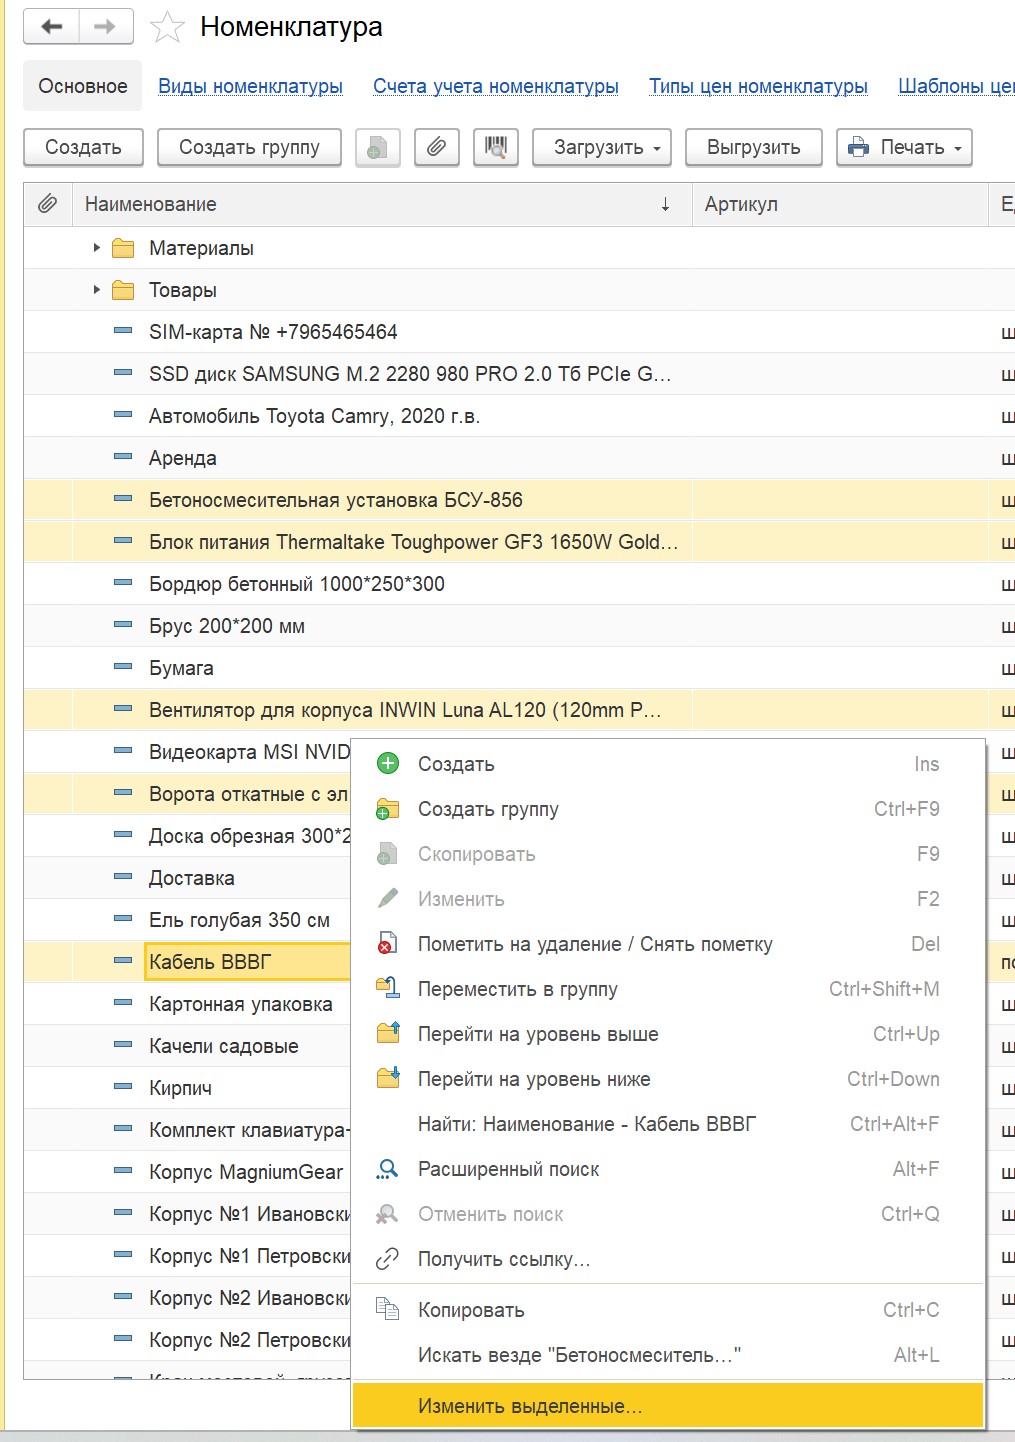Click the paperclip column header icon
1015x1442 pixels.
(47, 204)
